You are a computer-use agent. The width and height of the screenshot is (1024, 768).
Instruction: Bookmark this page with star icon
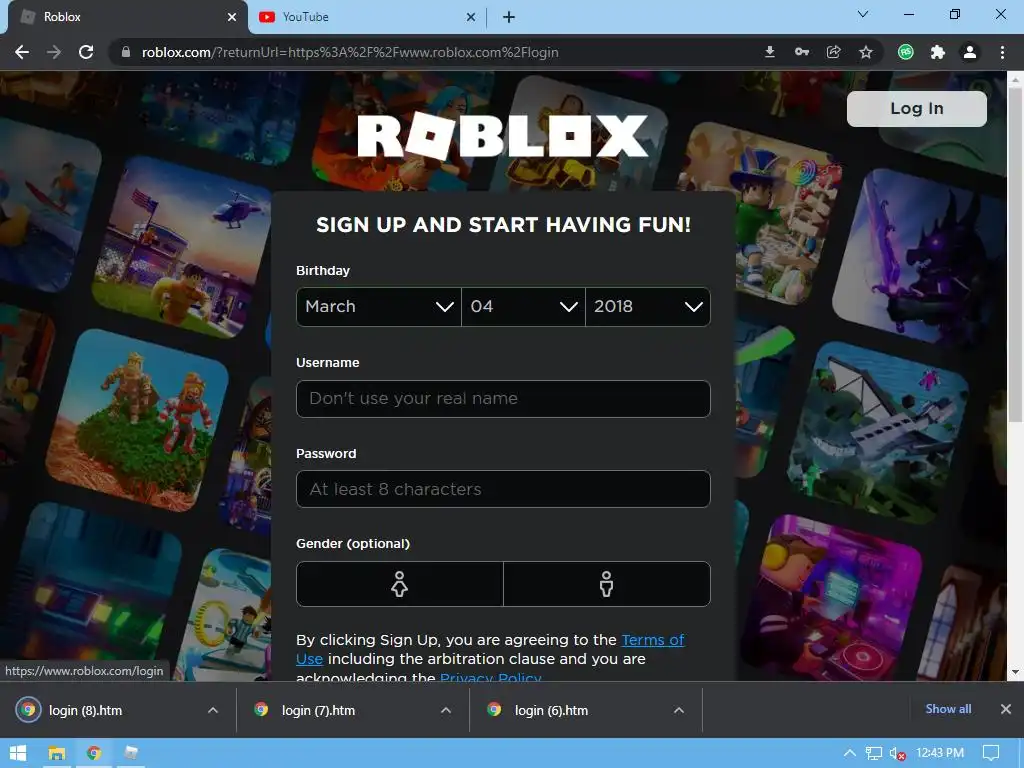coord(866,52)
